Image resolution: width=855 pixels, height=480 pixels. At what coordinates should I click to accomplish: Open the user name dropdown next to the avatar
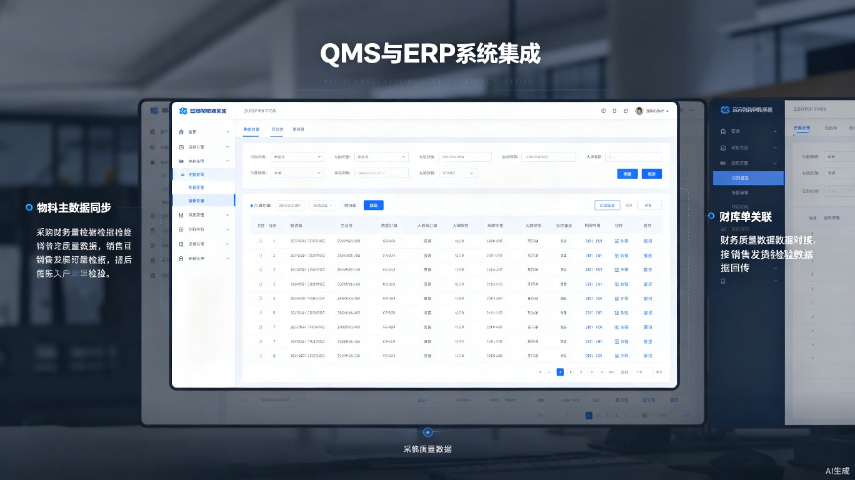tap(657, 111)
